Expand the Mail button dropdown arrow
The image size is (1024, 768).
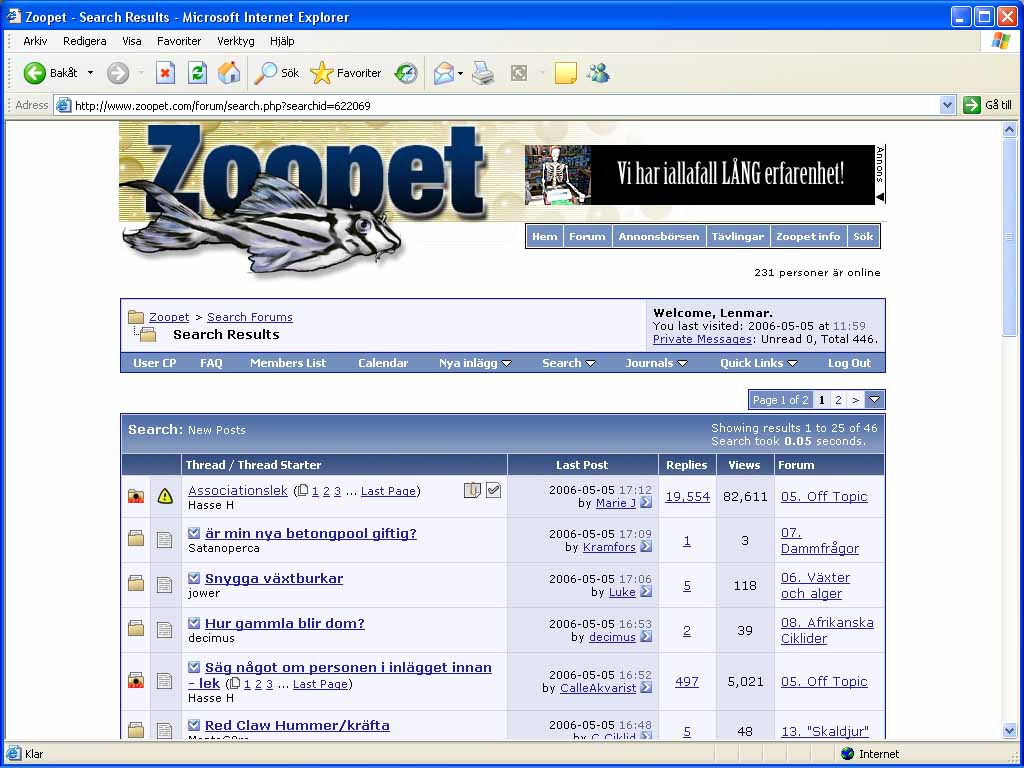460,73
